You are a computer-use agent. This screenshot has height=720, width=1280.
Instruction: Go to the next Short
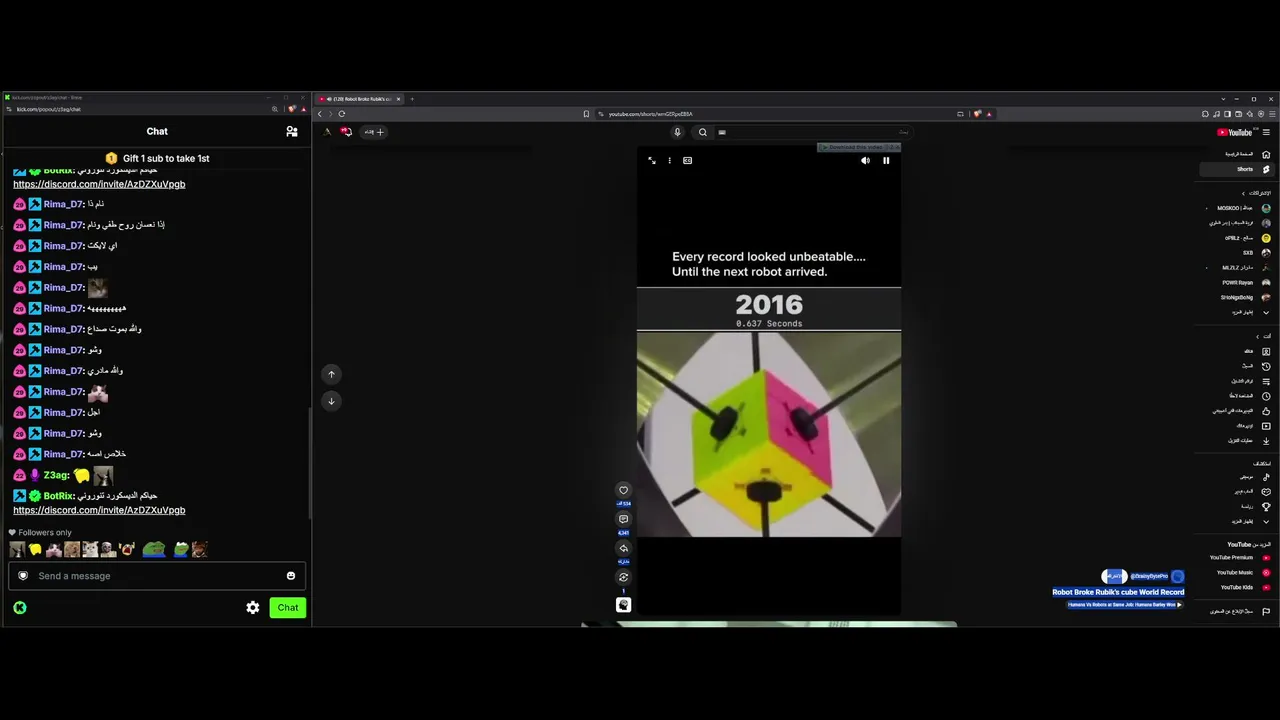click(331, 401)
